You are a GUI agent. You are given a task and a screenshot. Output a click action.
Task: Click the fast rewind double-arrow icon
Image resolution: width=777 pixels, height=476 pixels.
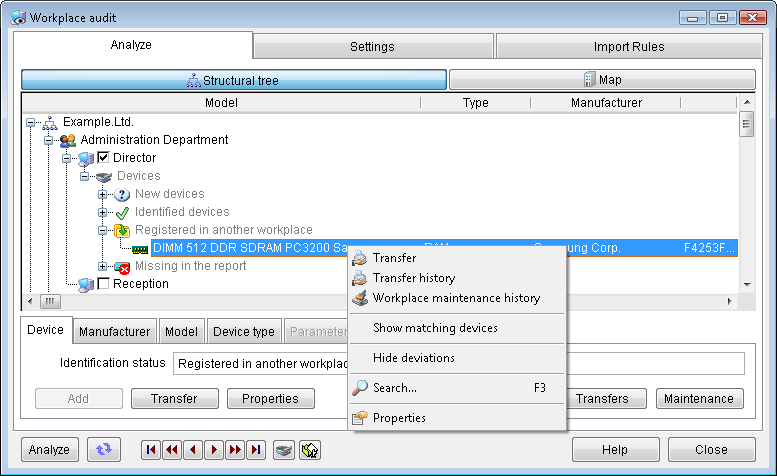pos(172,450)
